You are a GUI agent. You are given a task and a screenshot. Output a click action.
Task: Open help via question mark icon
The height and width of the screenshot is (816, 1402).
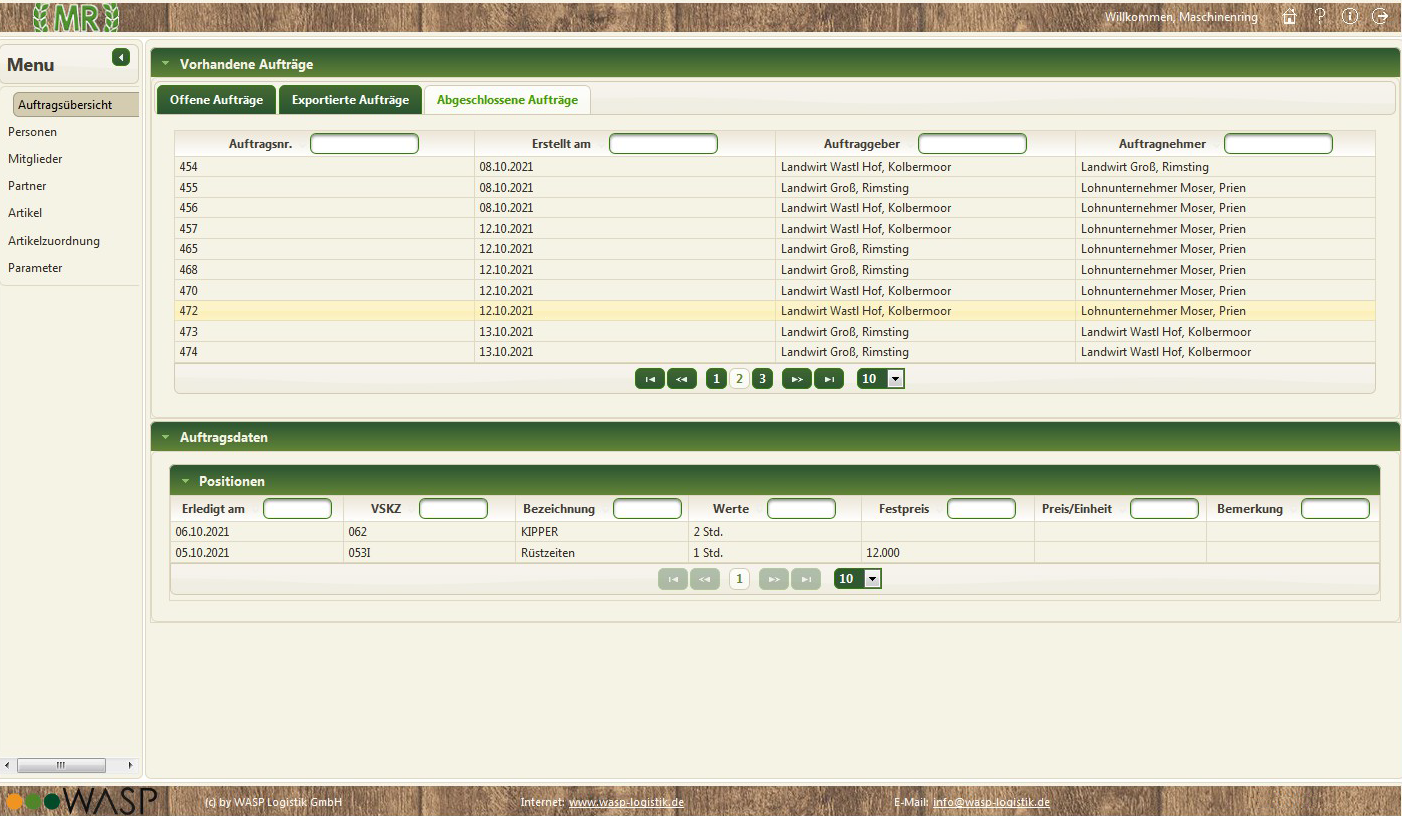pyautogui.click(x=1320, y=17)
